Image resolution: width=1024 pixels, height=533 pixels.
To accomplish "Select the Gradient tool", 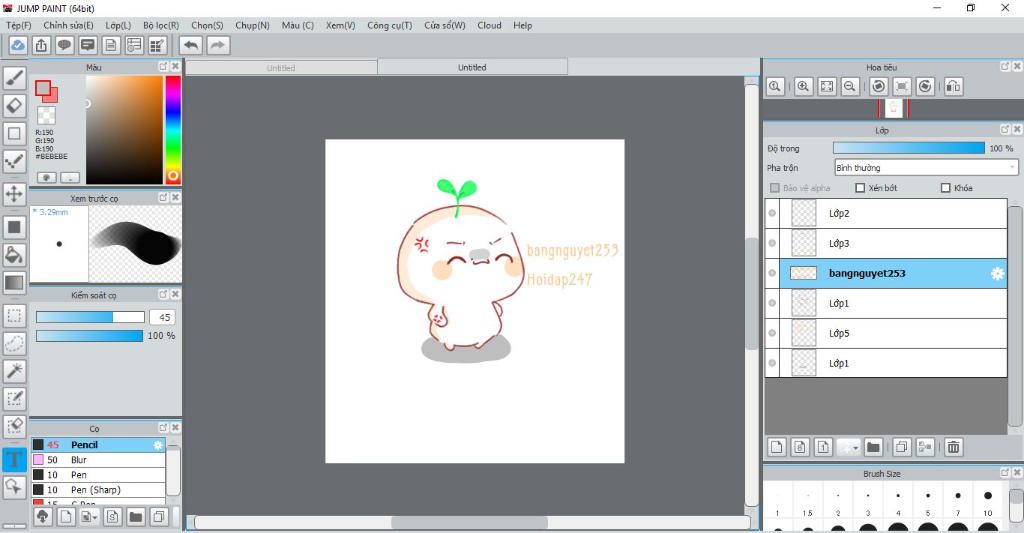I will point(14,283).
